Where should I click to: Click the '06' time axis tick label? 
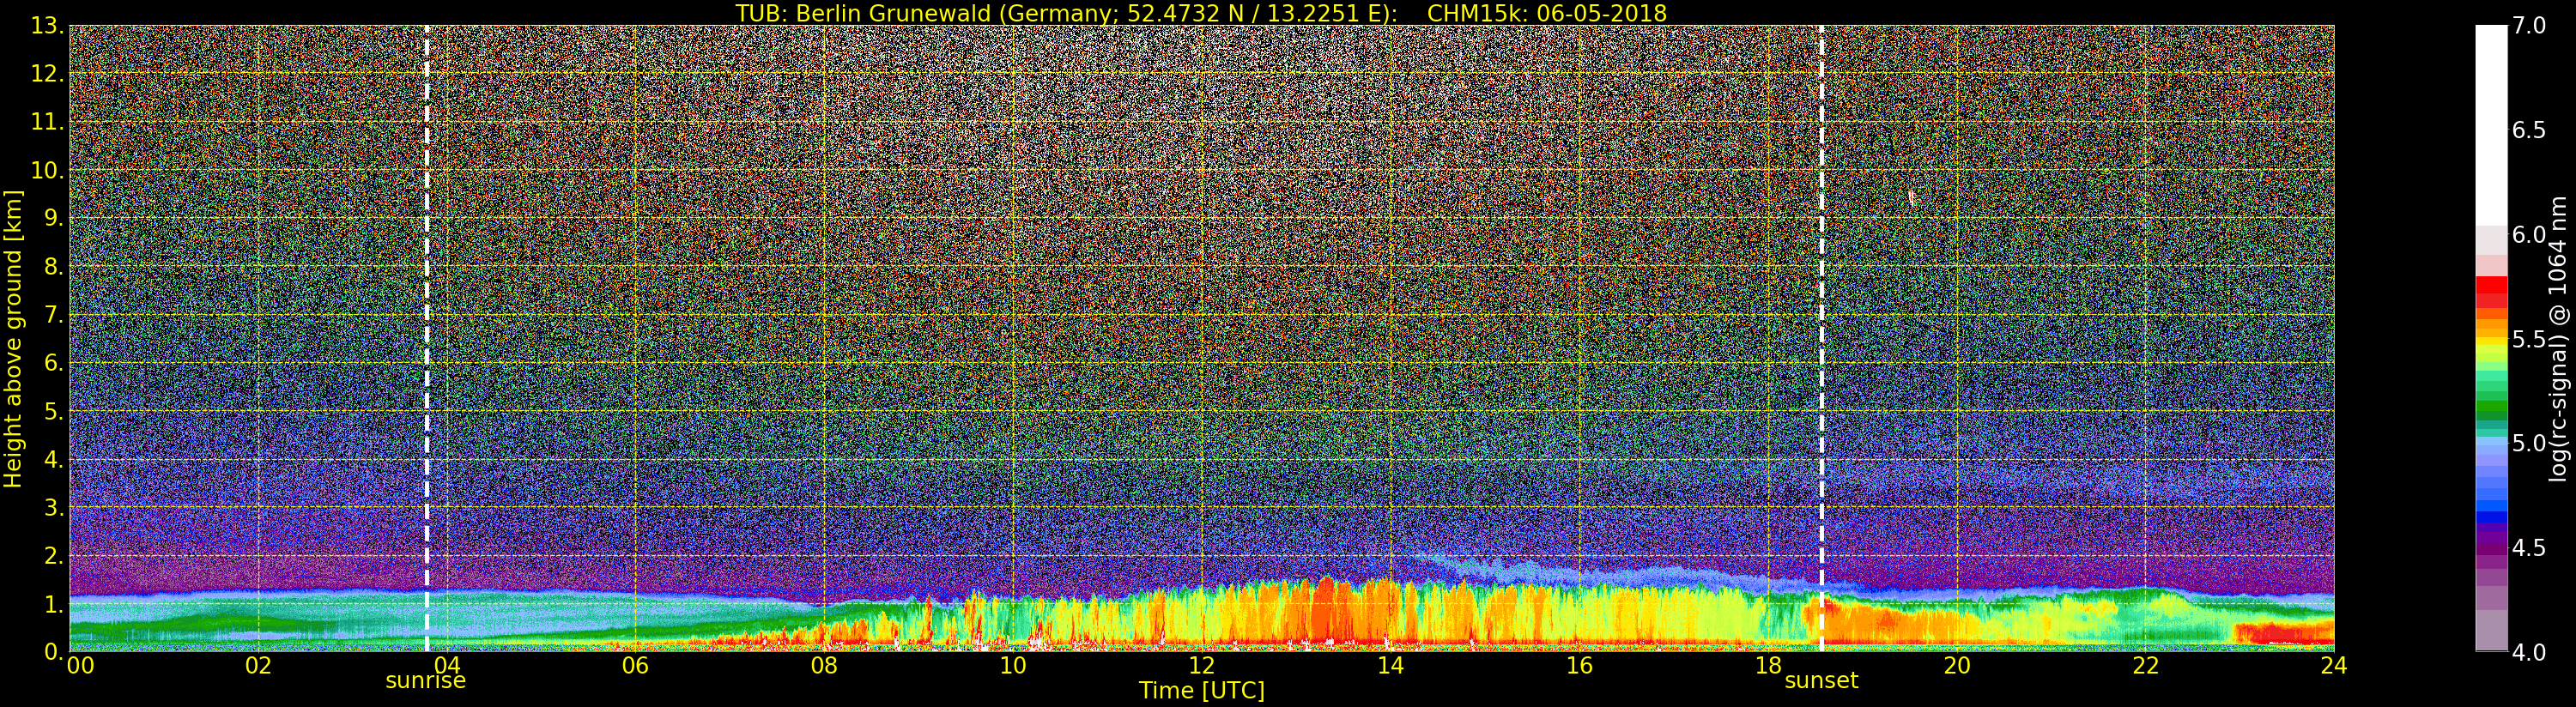635,666
